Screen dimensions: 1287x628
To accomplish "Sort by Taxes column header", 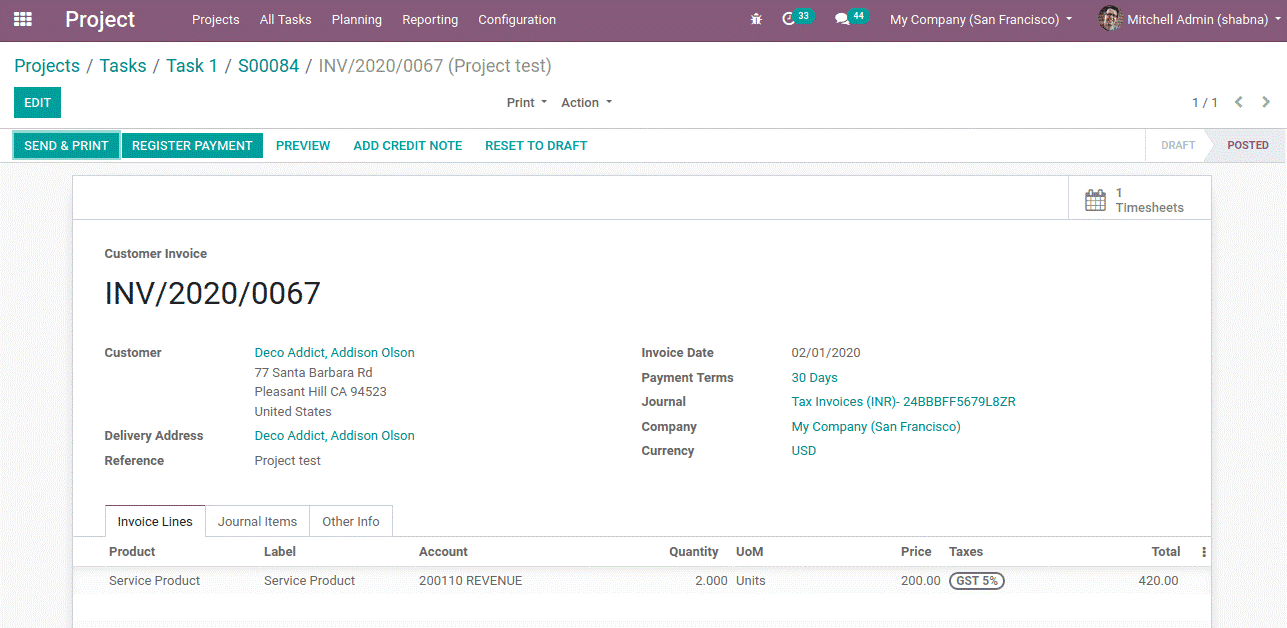I will coord(965,551).
